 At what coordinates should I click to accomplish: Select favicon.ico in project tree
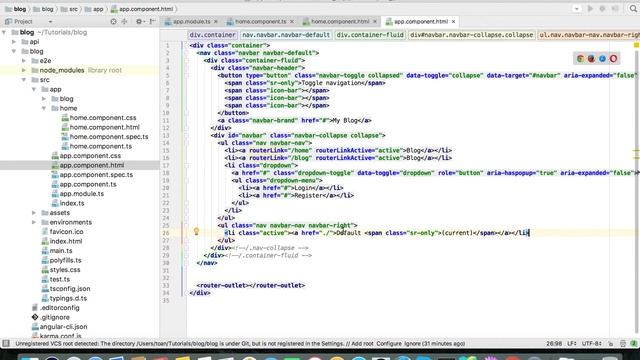pos(66,231)
